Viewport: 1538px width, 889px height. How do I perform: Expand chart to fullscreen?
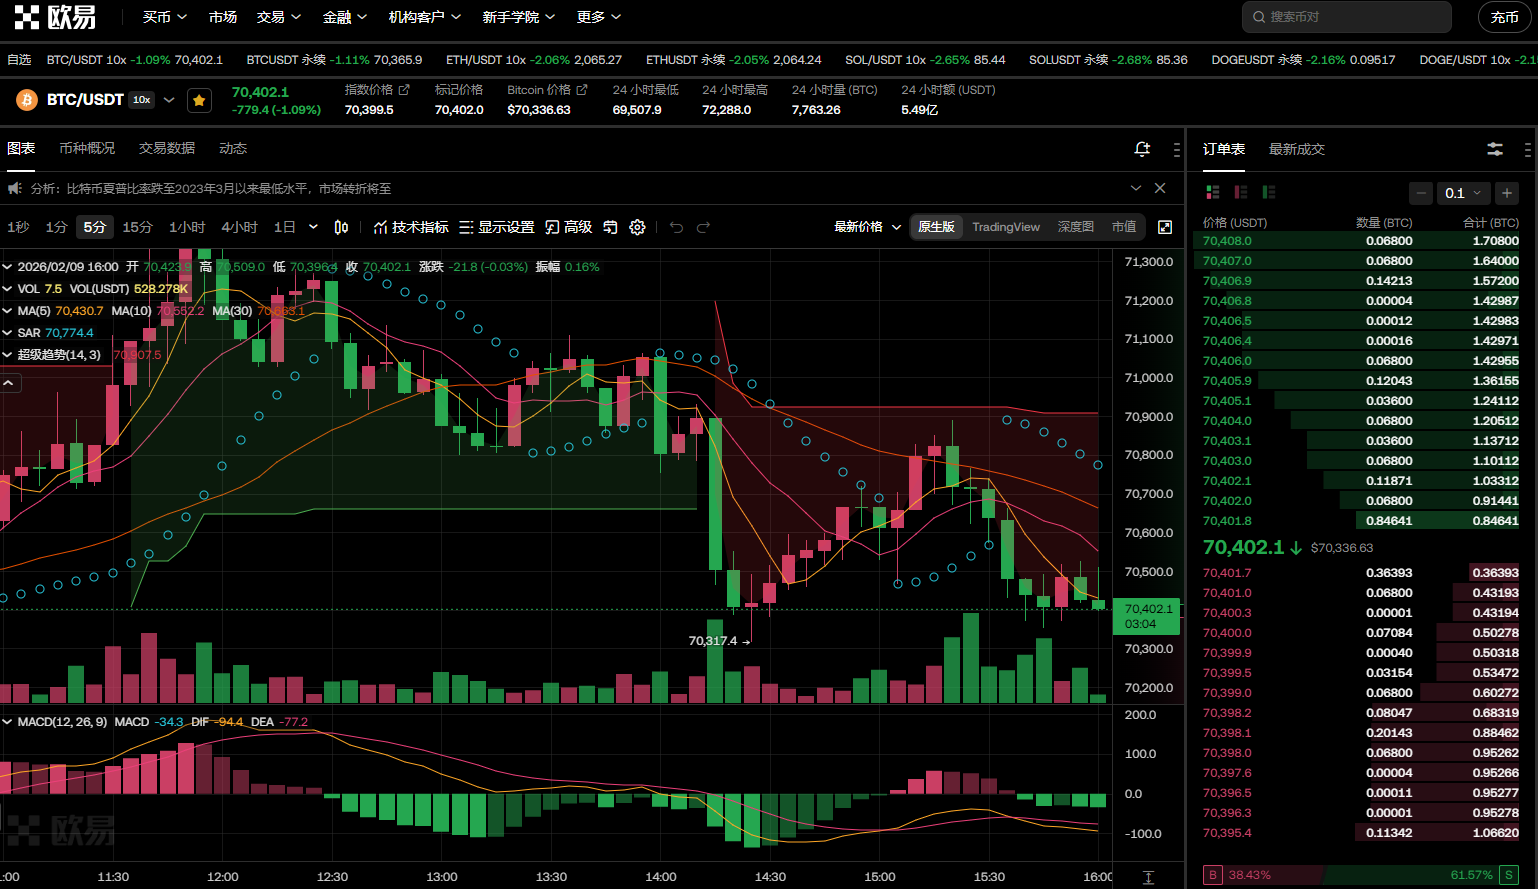point(1165,227)
